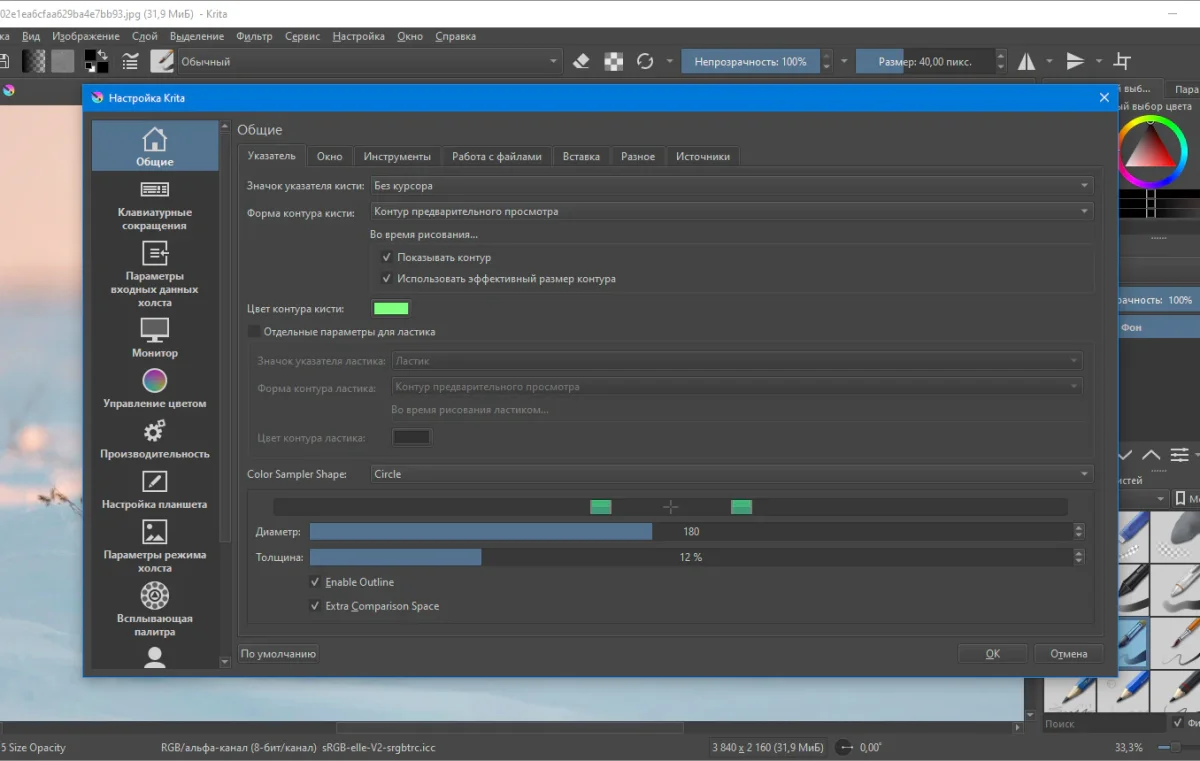Expand the Color Sampler Shape dropdown
Viewport: 1200px width, 761px height.
click(731, 474)
